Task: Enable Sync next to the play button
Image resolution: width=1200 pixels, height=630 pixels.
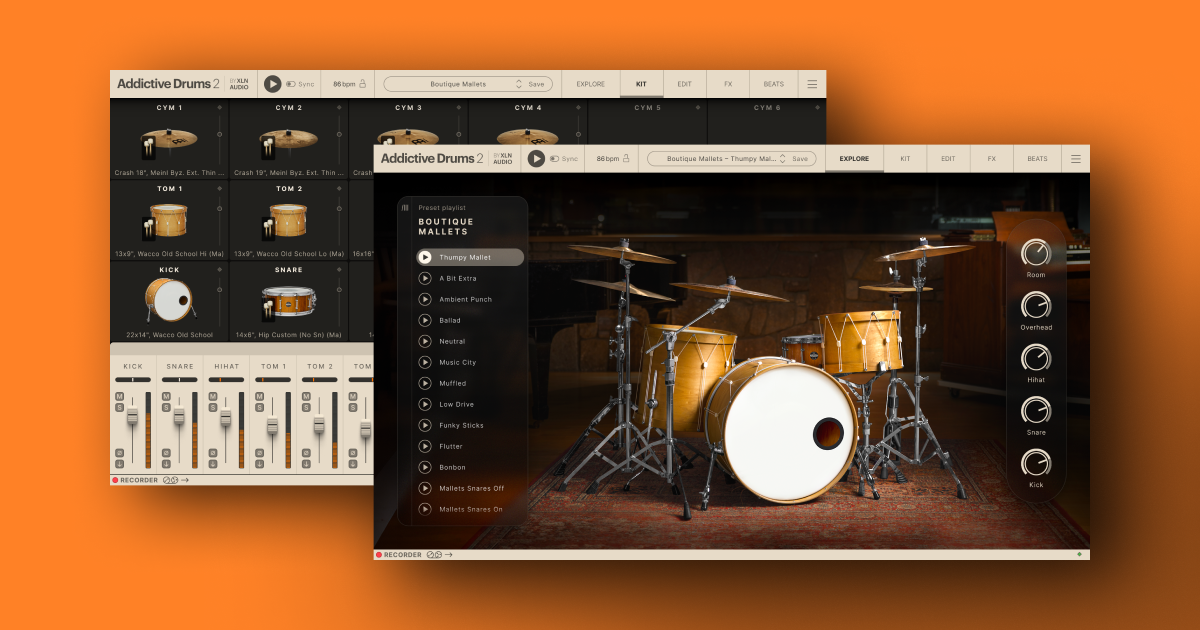Action: [x=553, y=158]
